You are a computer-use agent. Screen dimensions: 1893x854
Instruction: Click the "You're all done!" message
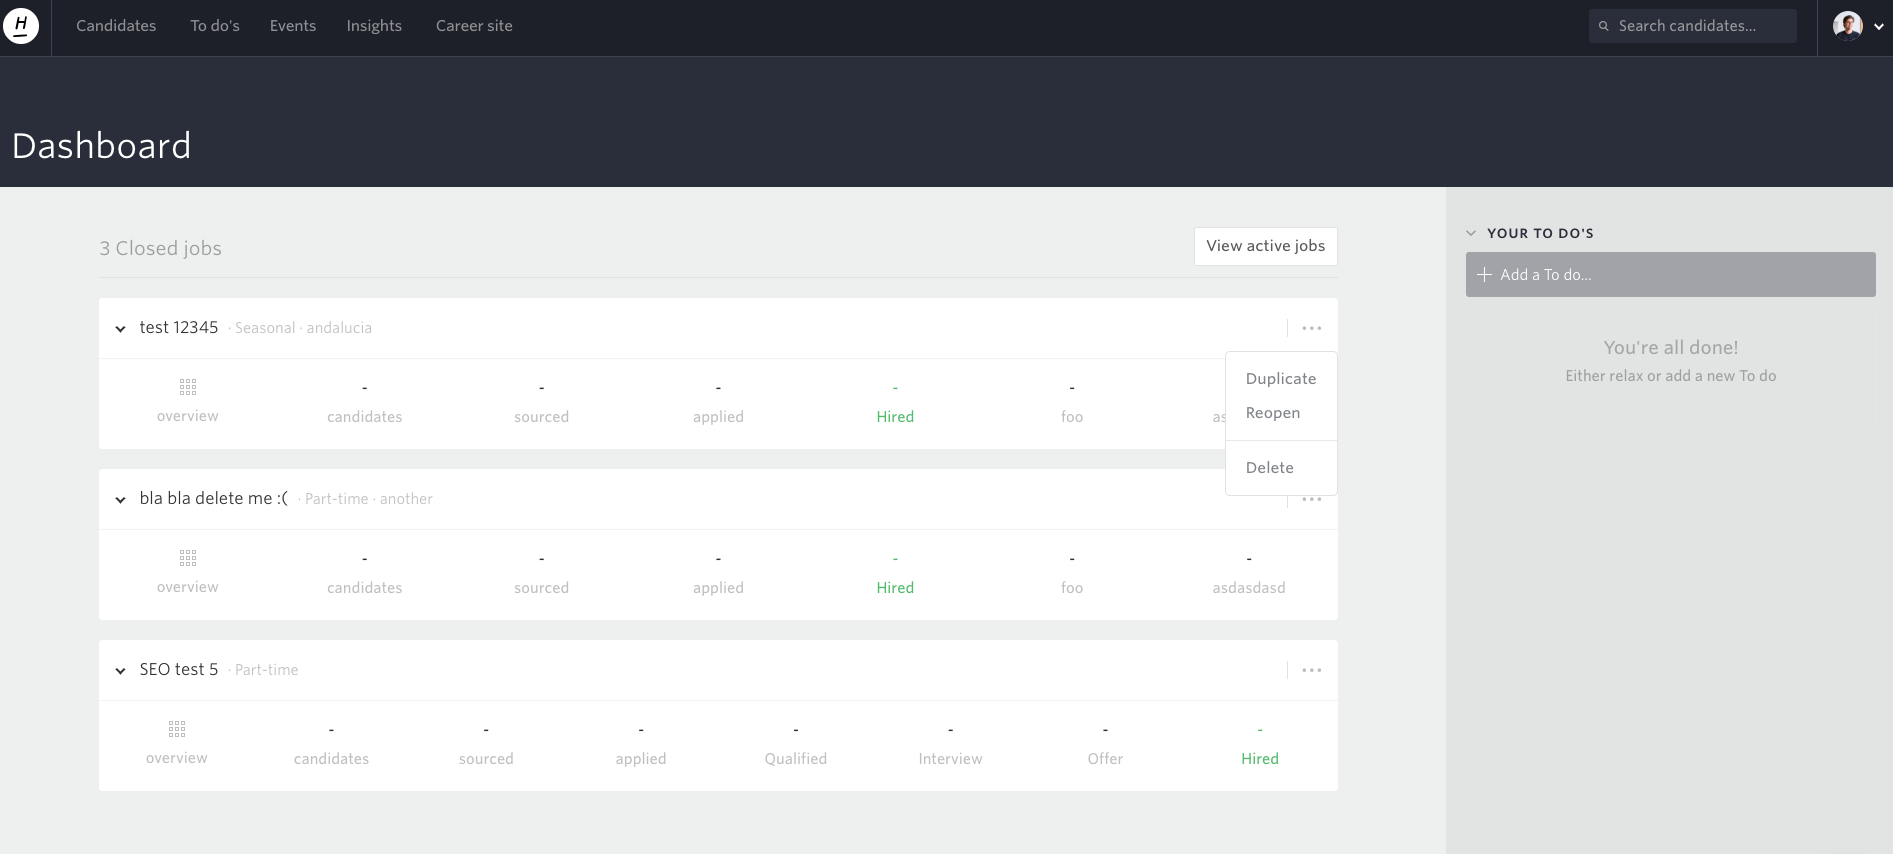tap(1671, 348)
